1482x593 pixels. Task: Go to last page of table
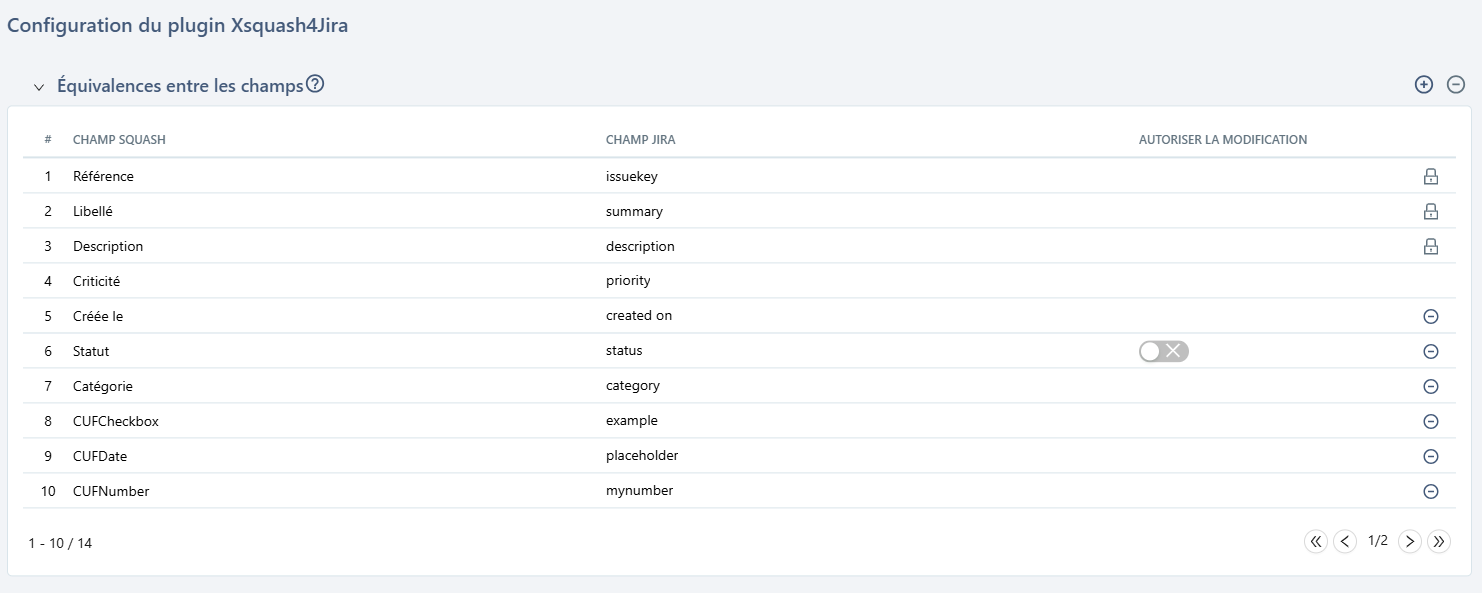click(x=1440, y=541)
